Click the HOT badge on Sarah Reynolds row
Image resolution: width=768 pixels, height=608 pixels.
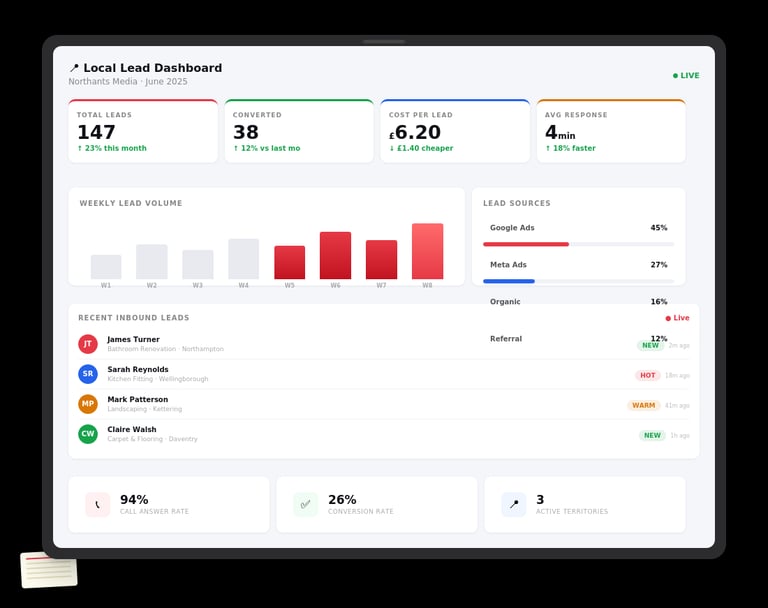648,375
